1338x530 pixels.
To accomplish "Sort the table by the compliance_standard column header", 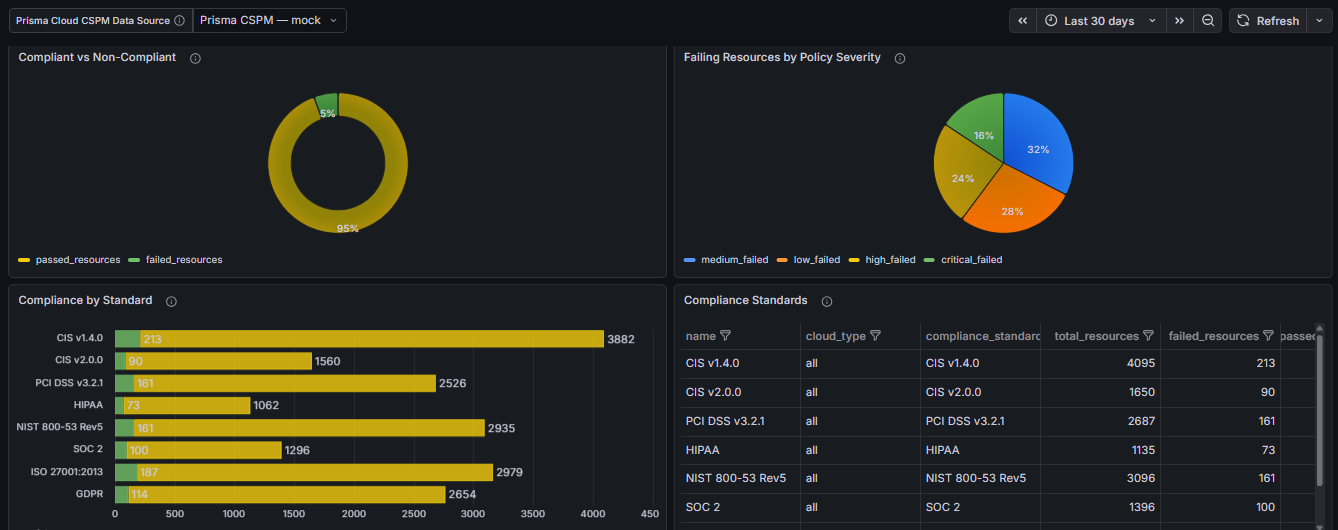I will pyautogui.click(x=982, y=336).
